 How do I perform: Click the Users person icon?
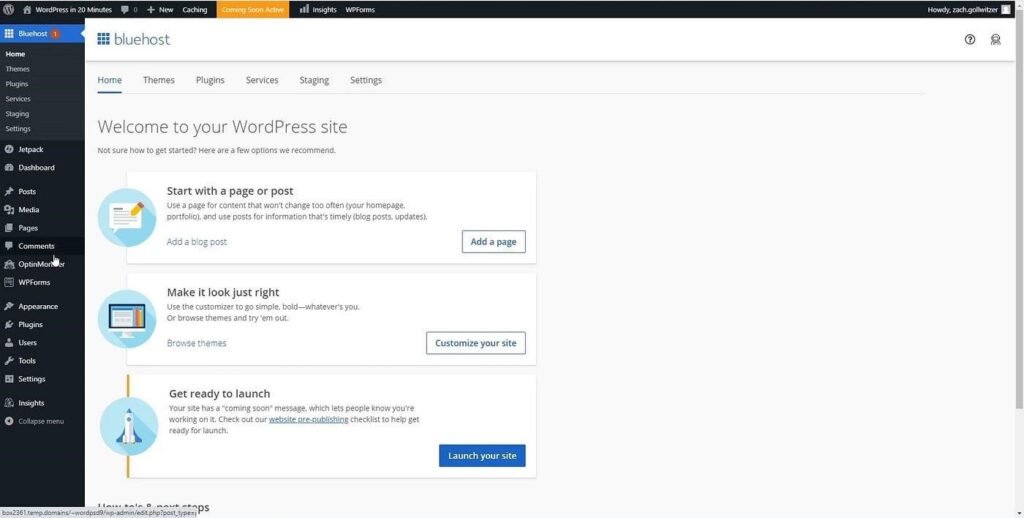[9, 342]
